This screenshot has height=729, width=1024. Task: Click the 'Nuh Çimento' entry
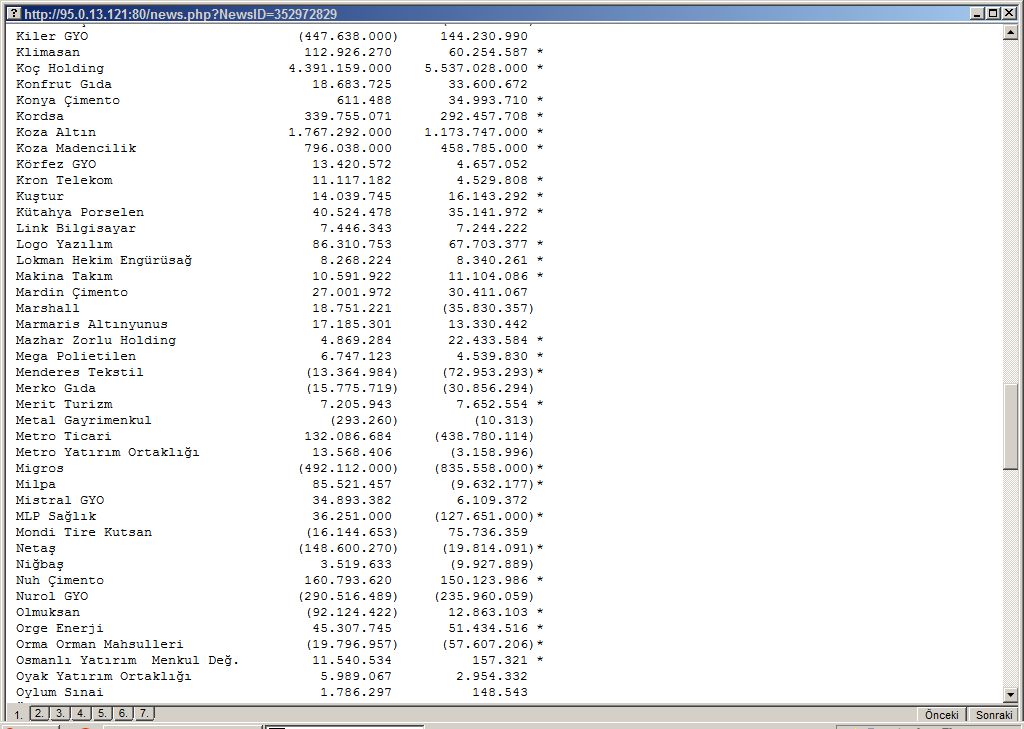click(60, 581)
